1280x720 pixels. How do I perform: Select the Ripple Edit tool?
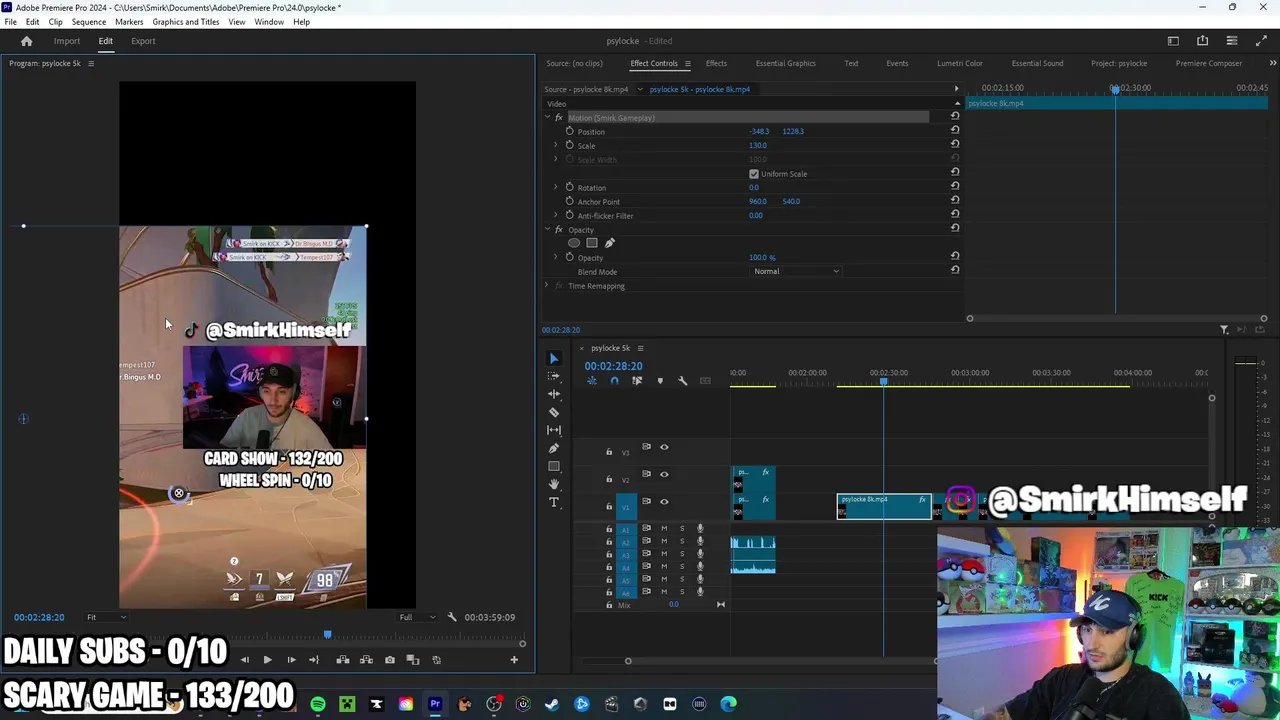554,394
